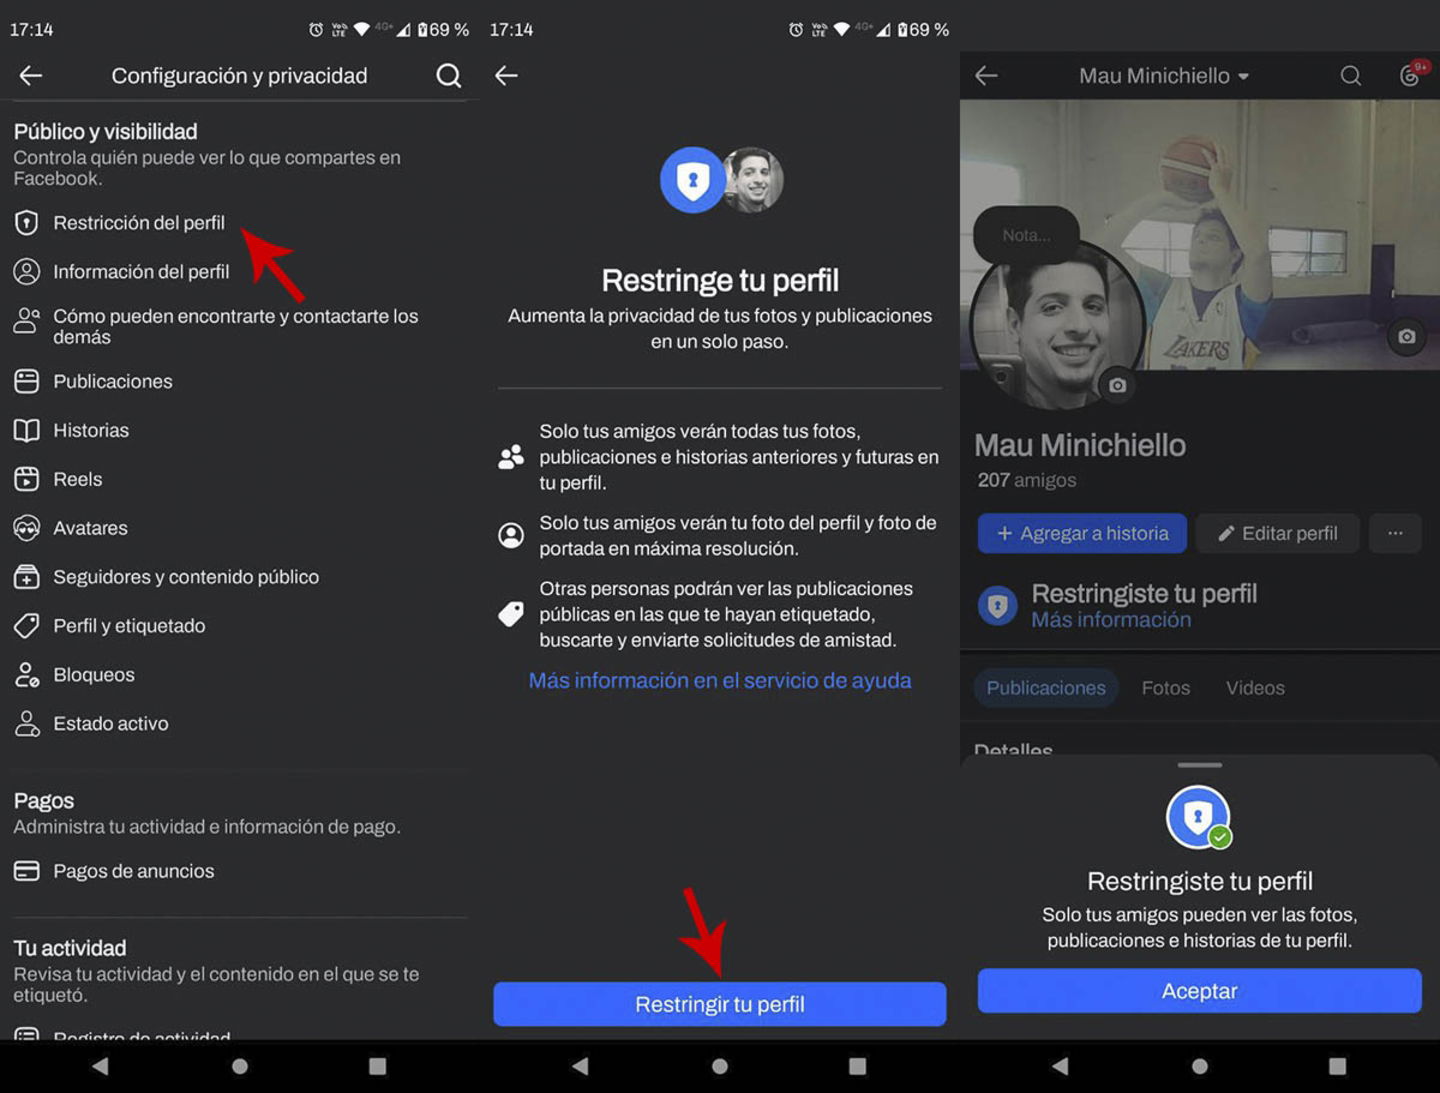Viewport: 1440px width, 1093px height.
Task: Tap the person icon beside Información del perfil
Action: coord(27,271)
